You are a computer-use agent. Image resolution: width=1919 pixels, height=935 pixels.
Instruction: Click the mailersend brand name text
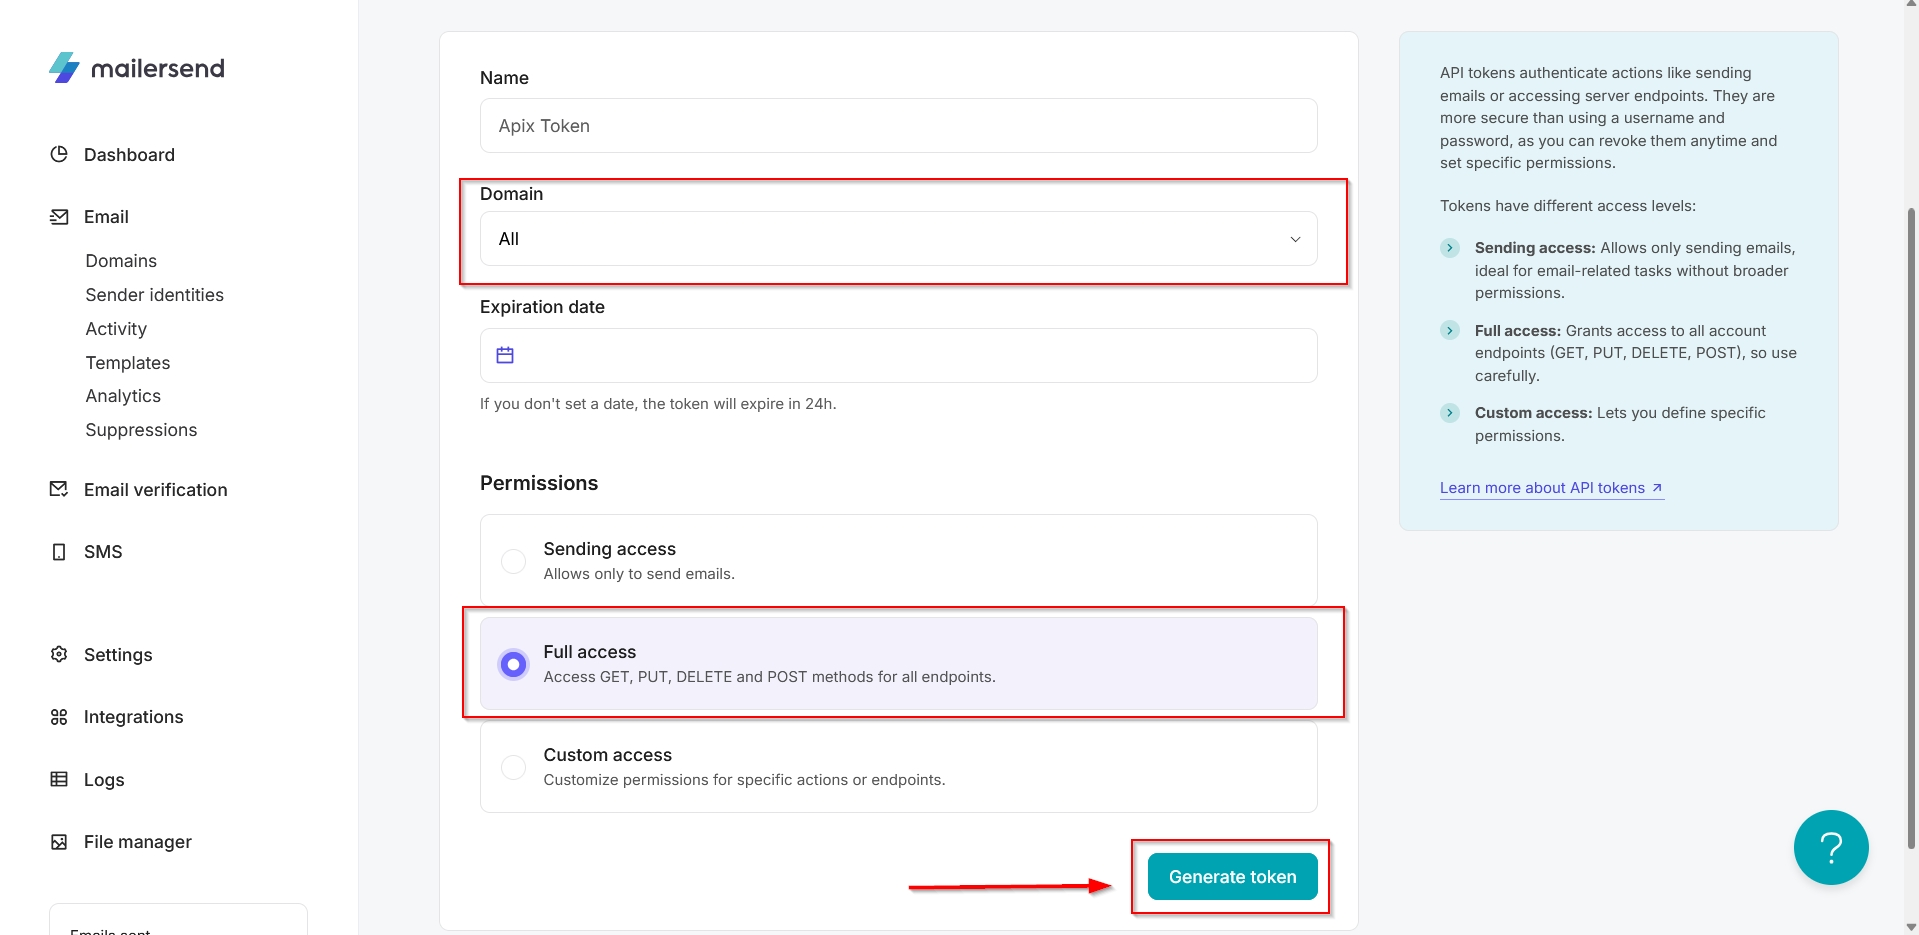[157, 68]
